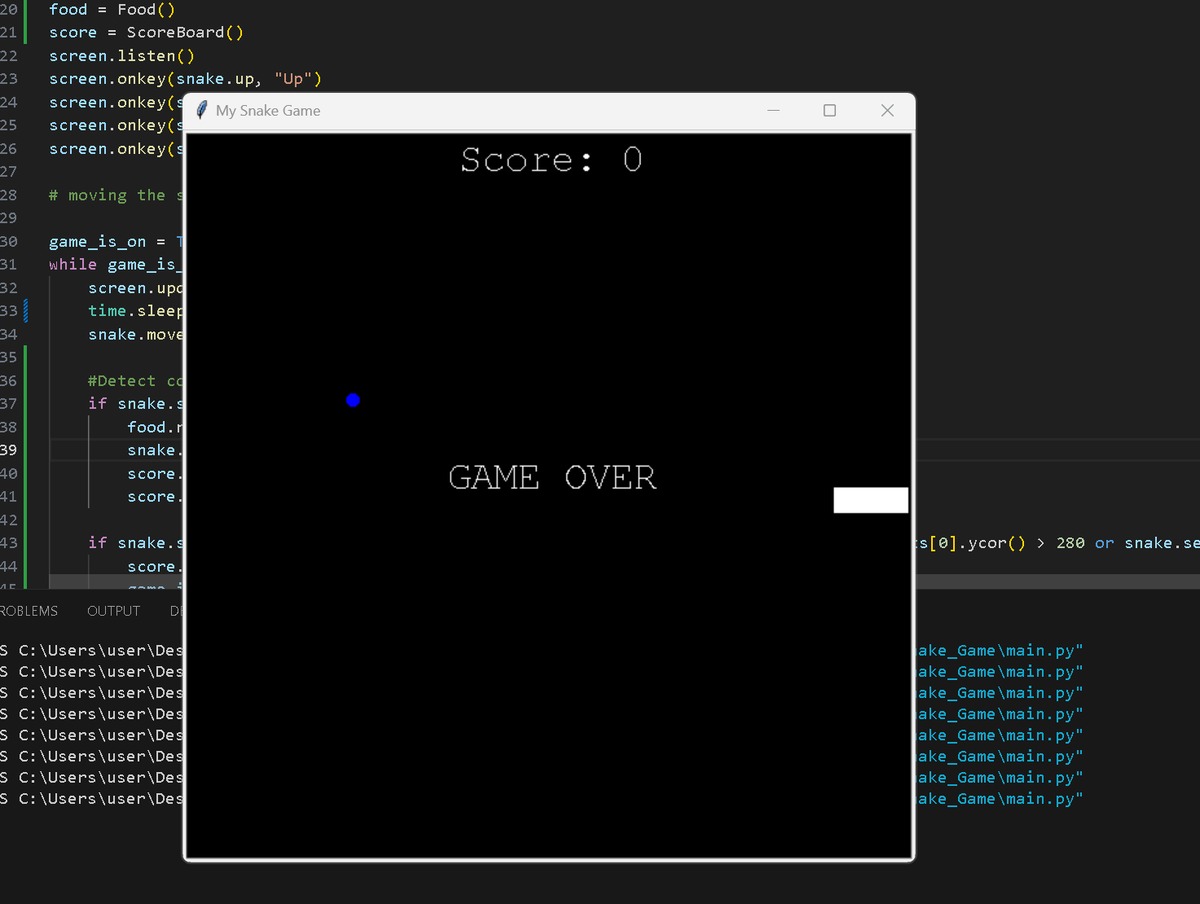
Task: Click the white snake segment in the game
Action: 871,500
